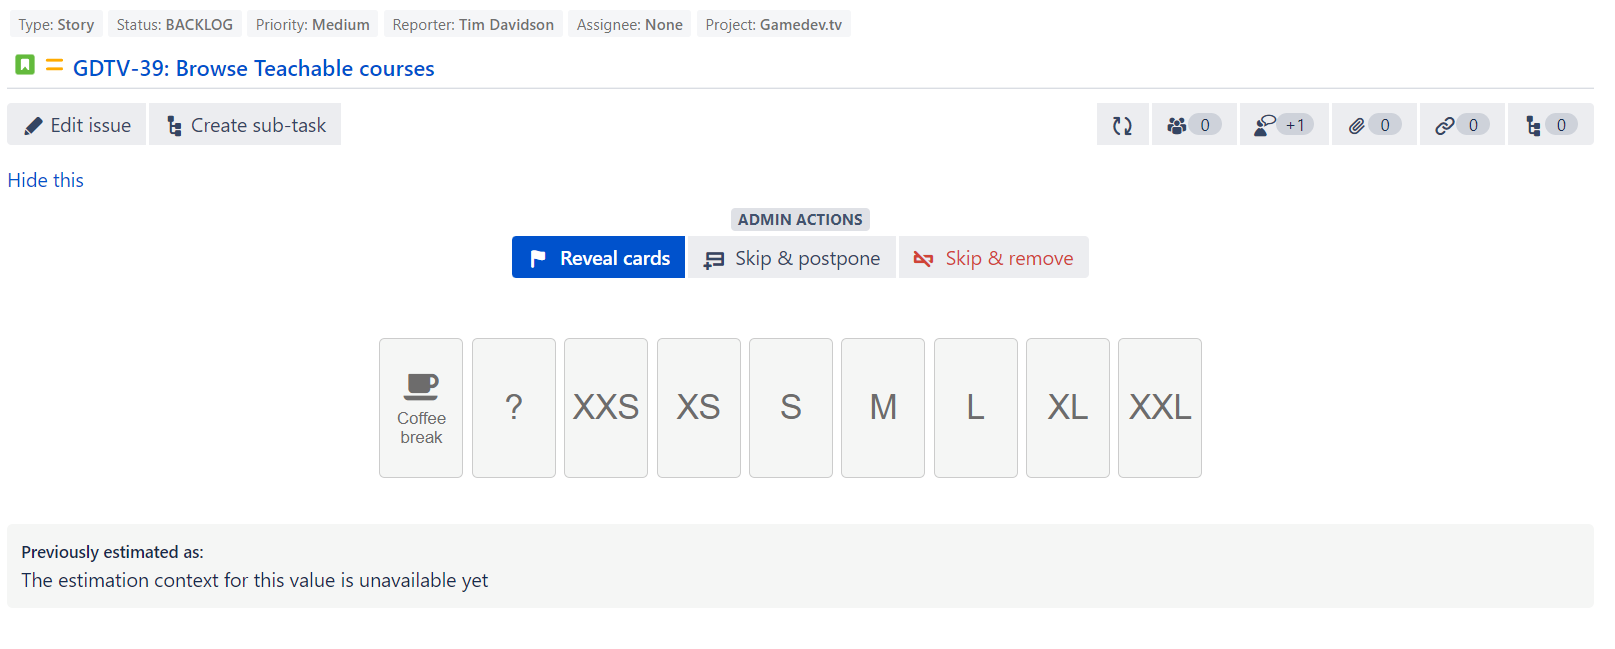Click the Reporter: Tim Davidson label
The height and width of the screenshot is (649, 1615).
[x=473, y=24]
